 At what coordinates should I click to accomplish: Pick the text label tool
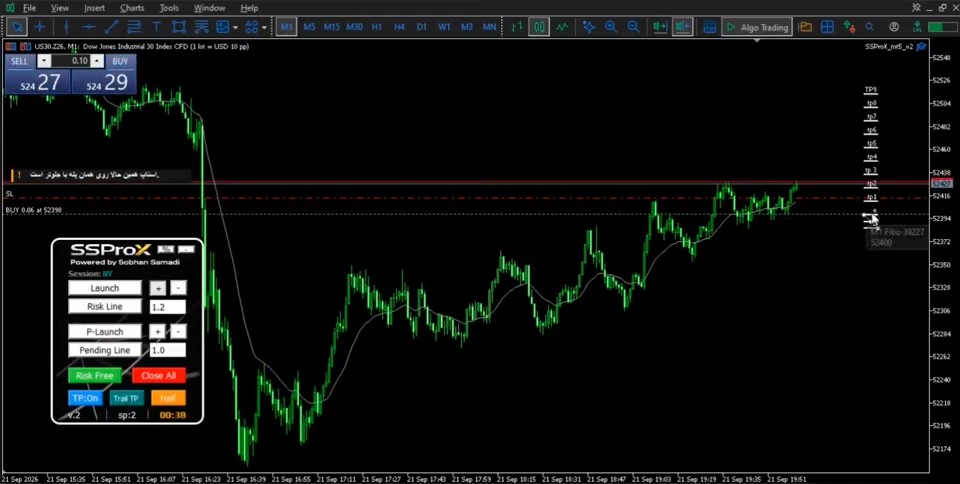(x=156, y=27)
